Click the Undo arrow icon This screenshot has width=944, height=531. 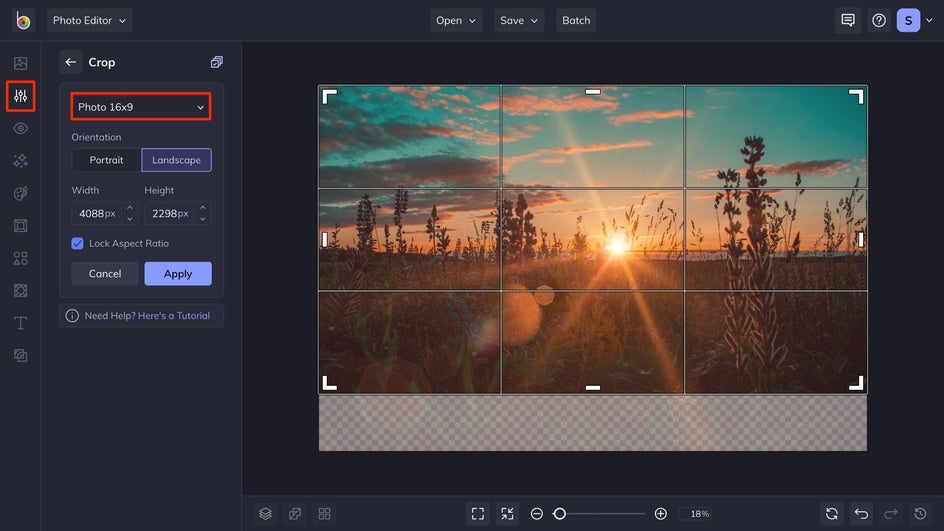click(x=861, y=513)
